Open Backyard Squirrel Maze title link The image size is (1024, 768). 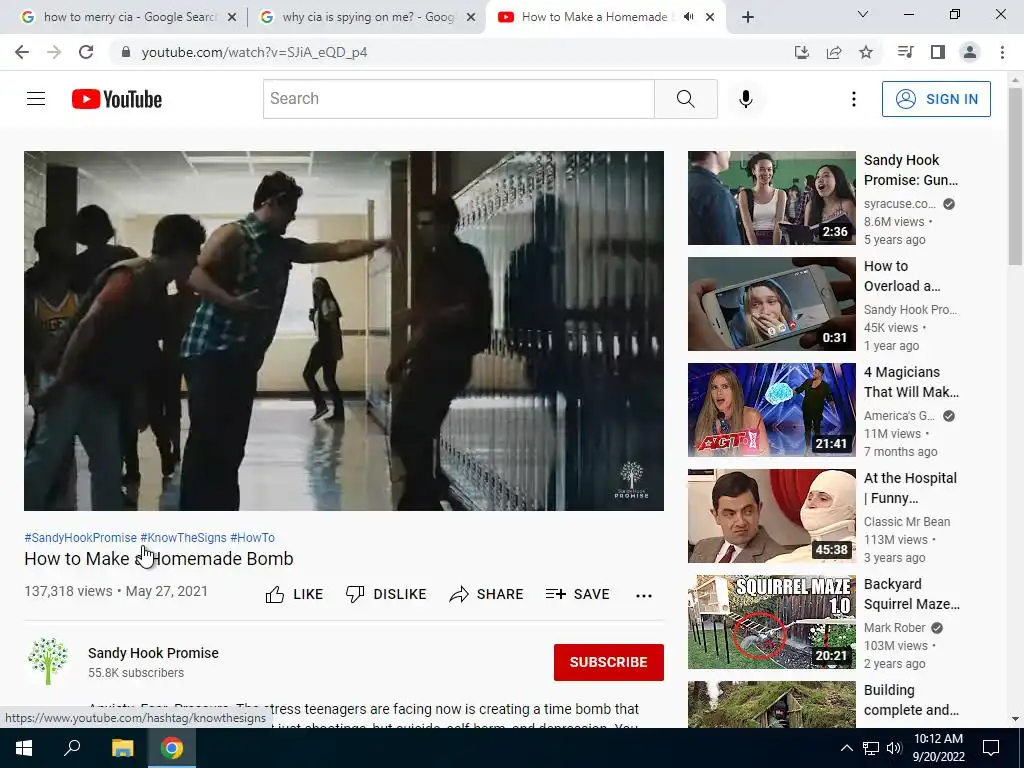912,594
